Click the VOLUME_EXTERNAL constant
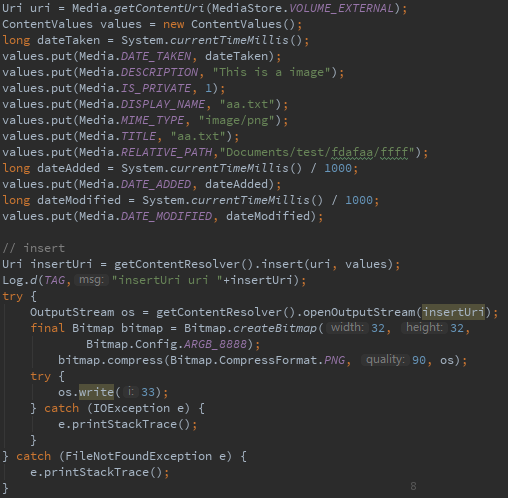The width and height of the screenshot is (508, 498). 341,8
